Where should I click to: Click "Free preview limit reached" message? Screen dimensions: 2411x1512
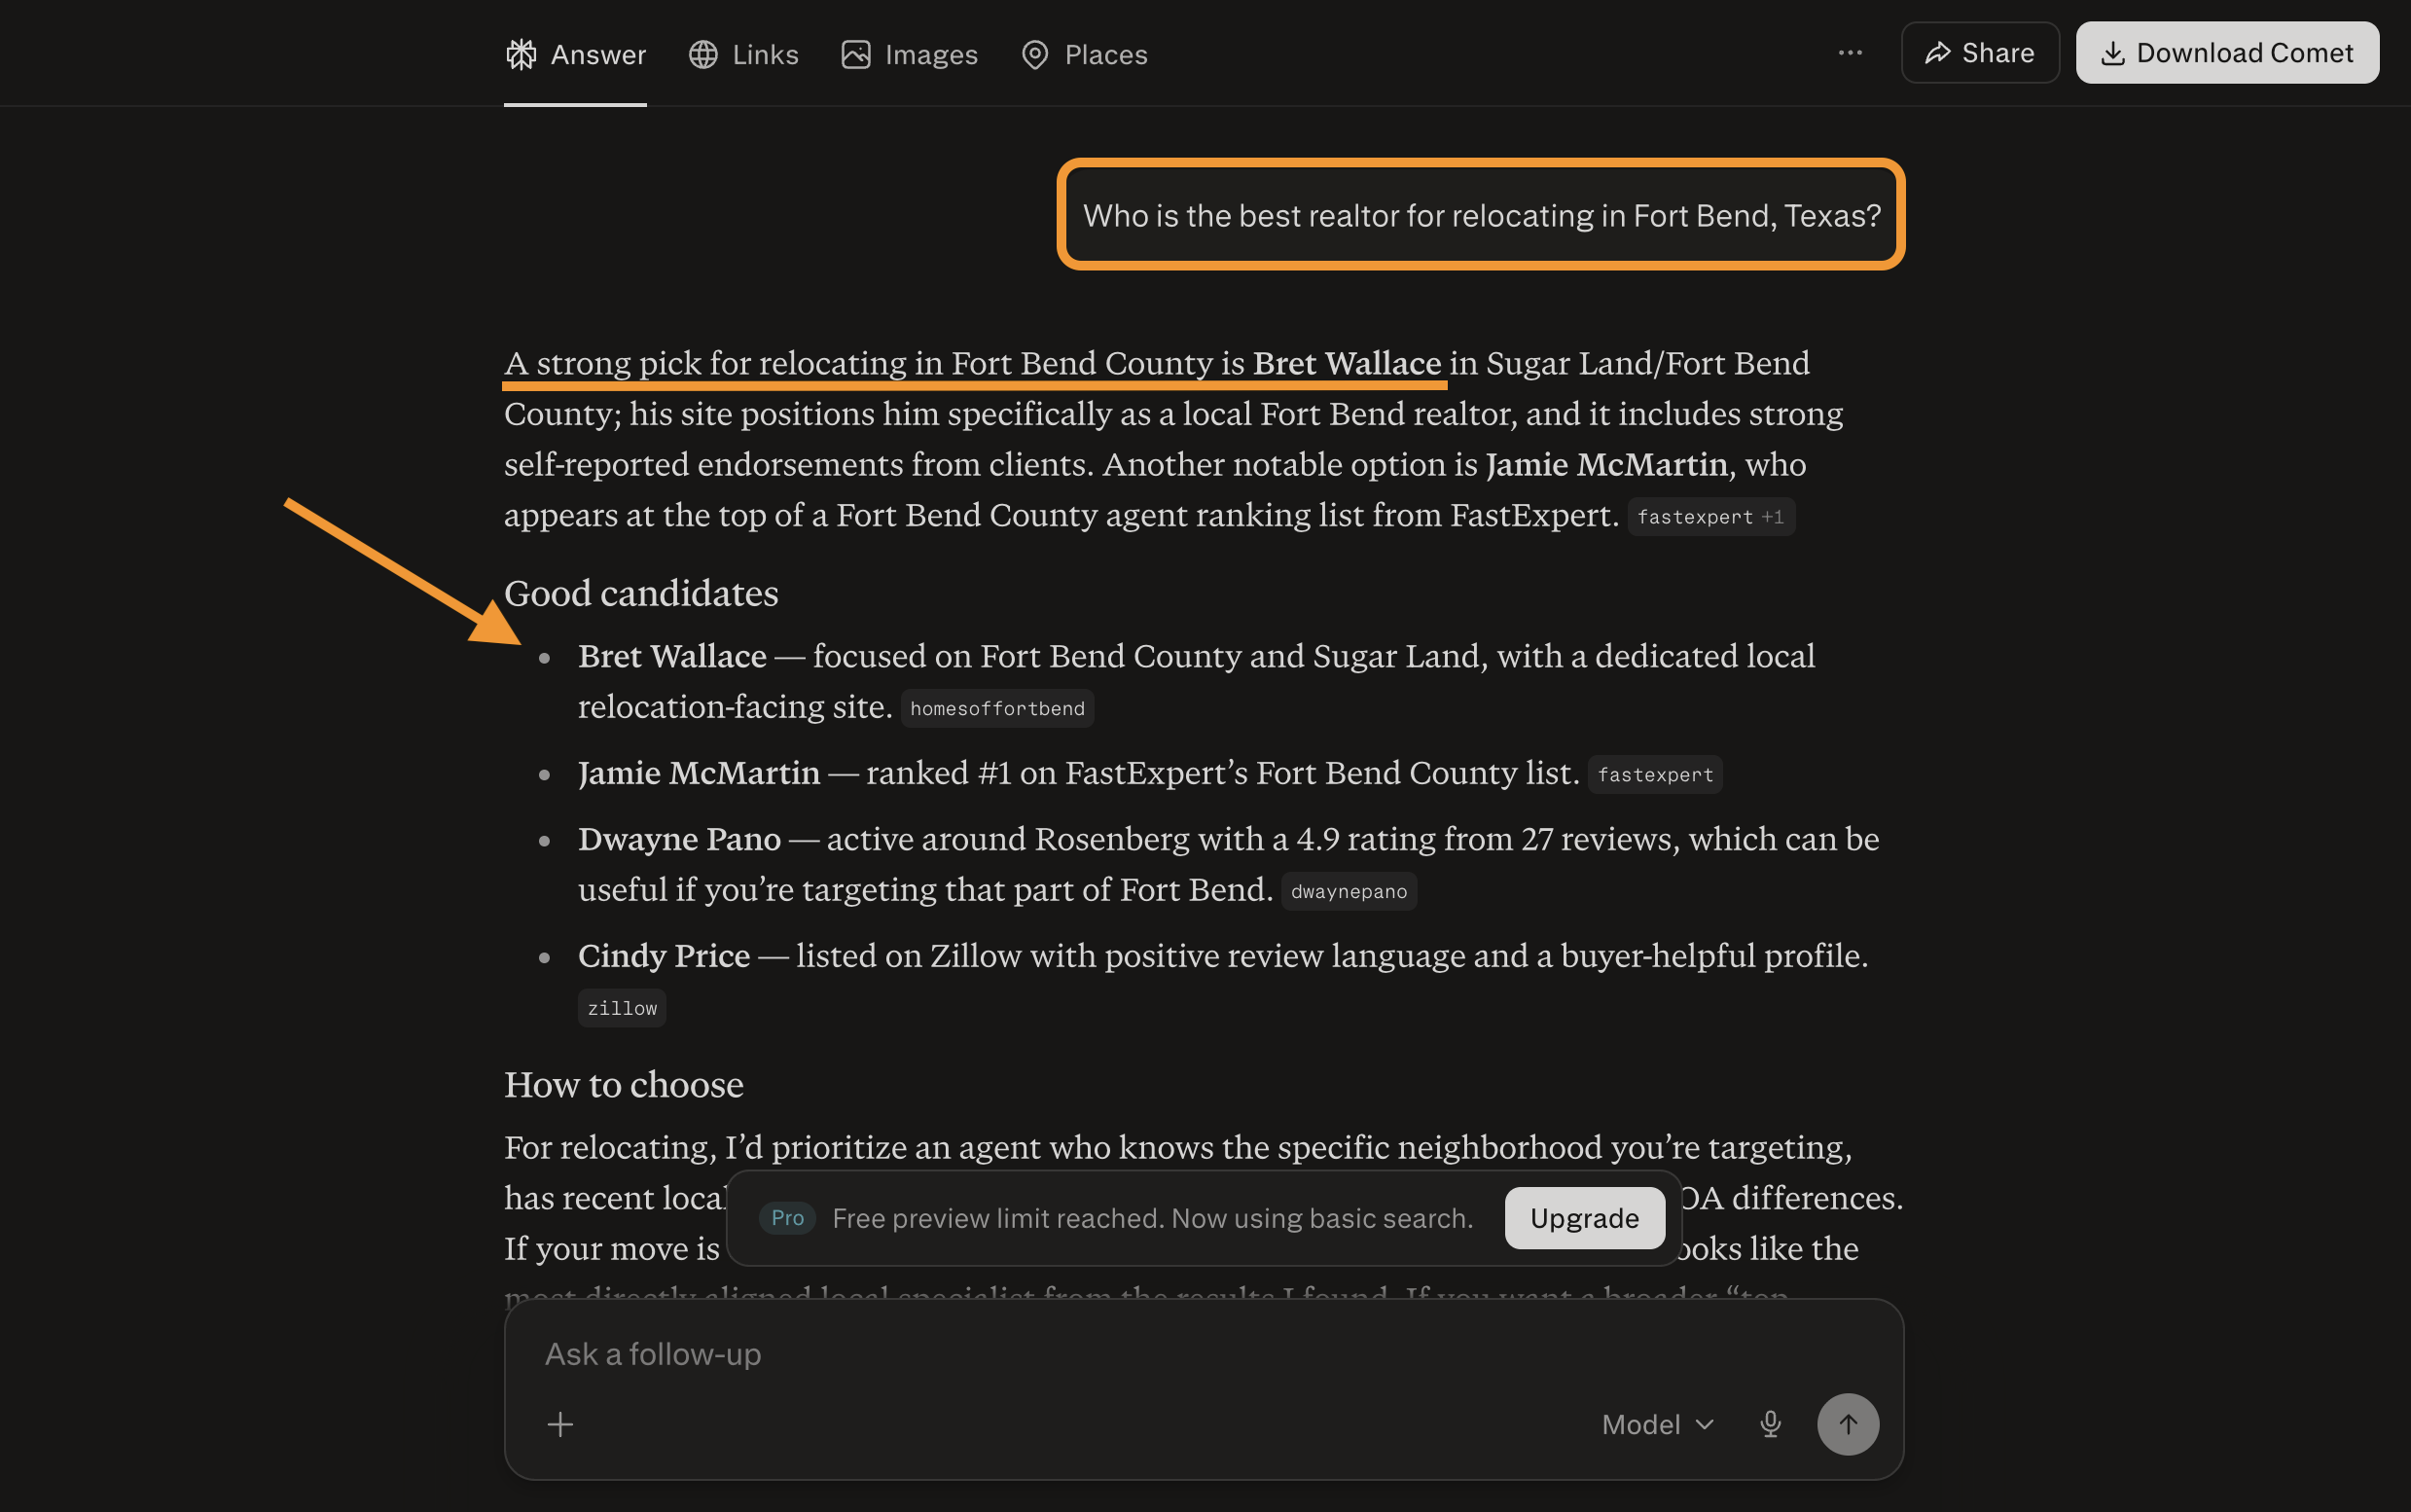(x=1153, y=1218)
